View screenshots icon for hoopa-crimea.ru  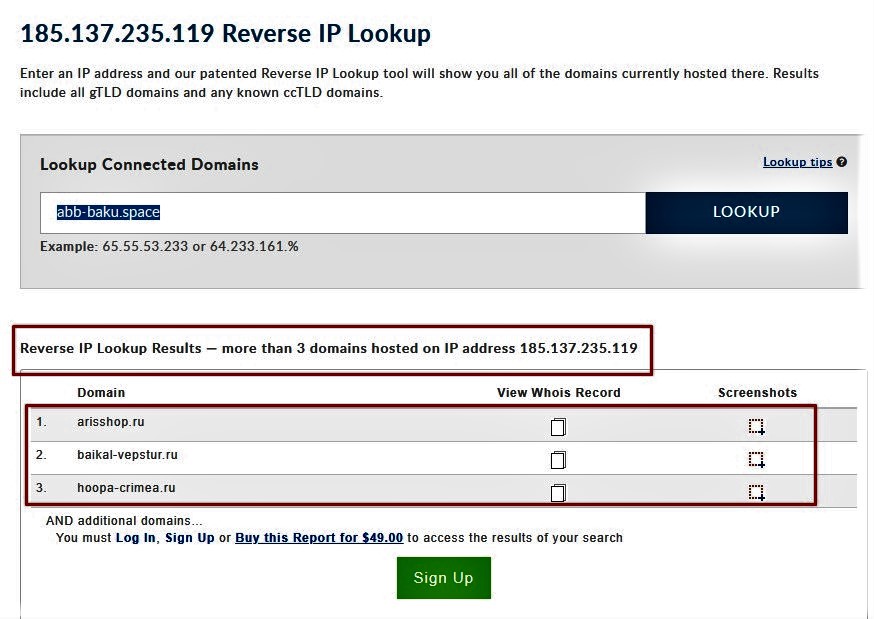tap(756, 492)
